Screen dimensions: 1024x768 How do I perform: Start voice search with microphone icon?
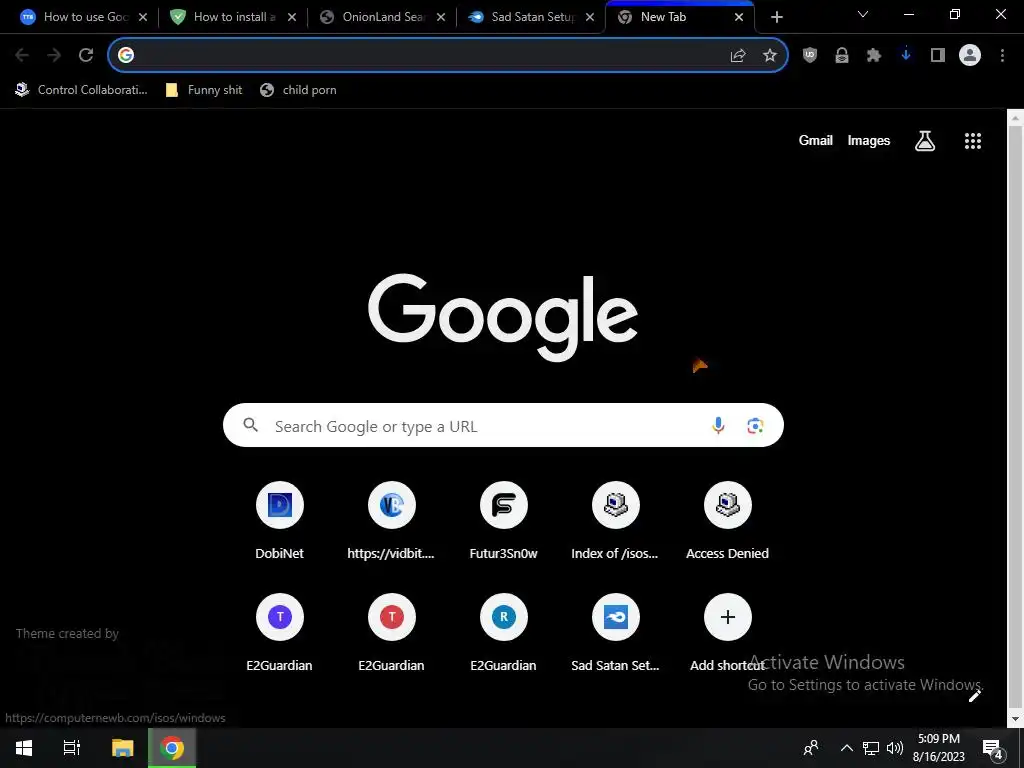point(718,426)
